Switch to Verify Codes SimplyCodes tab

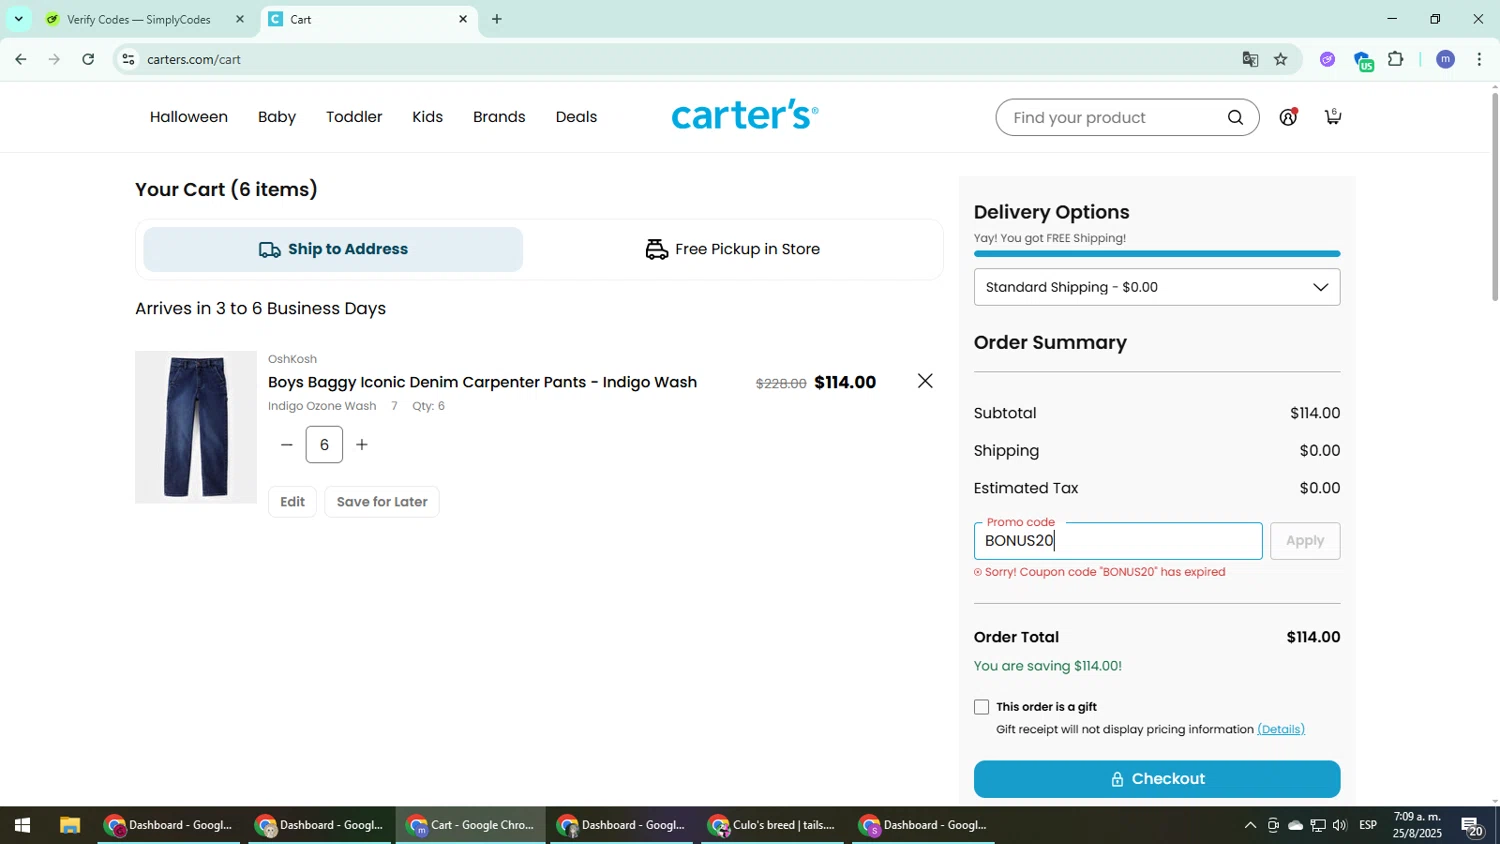coord(138,19)
